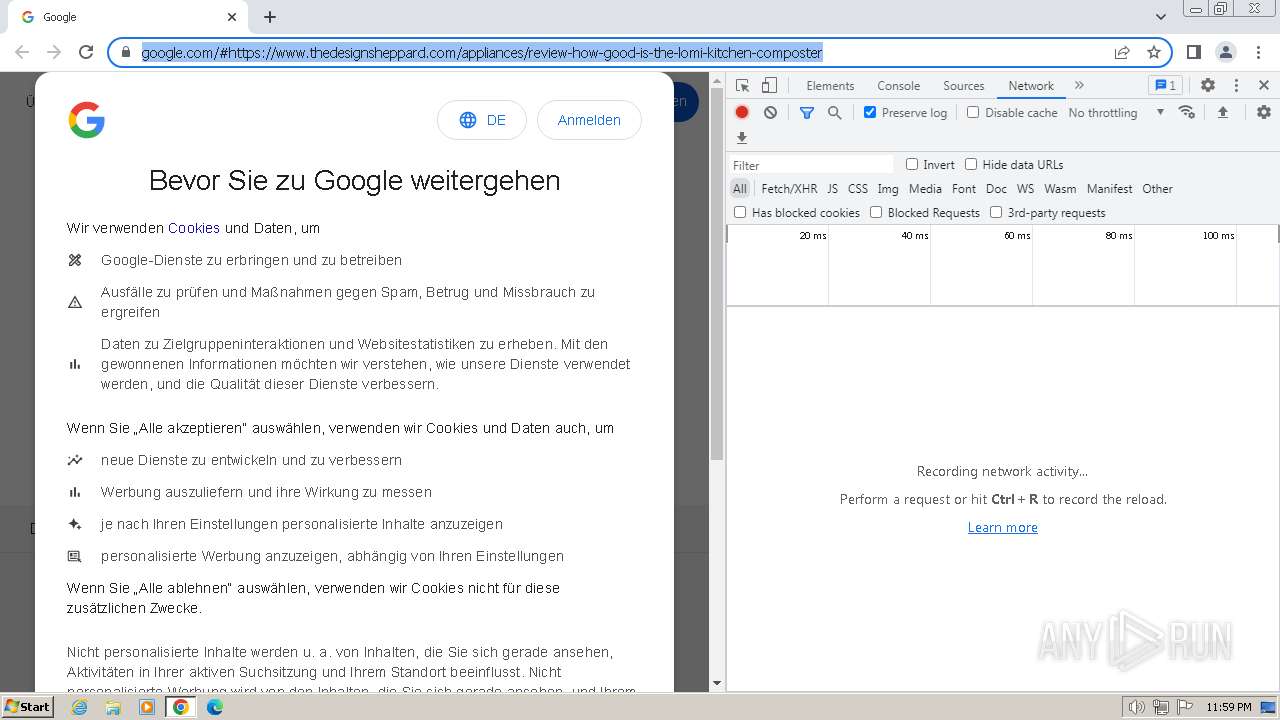The image size is (1280, 720).
Task: Open network conditions wifi icon
Action: [1187, 112]
